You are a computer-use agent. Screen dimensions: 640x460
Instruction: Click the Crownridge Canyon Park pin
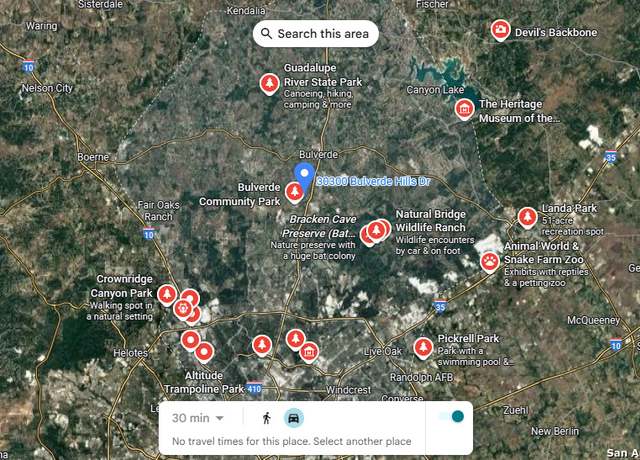point(167,295)
